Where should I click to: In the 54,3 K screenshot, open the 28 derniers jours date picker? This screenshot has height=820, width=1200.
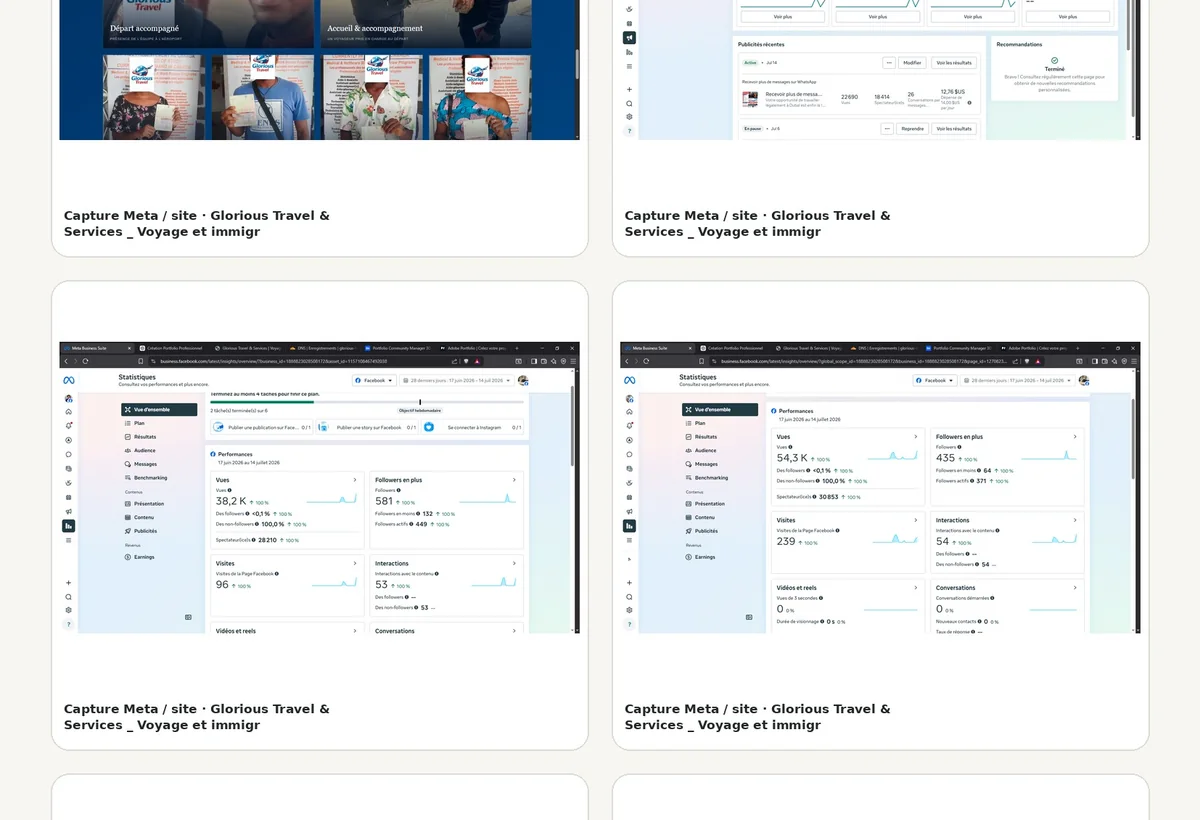tap(1018, 381)
